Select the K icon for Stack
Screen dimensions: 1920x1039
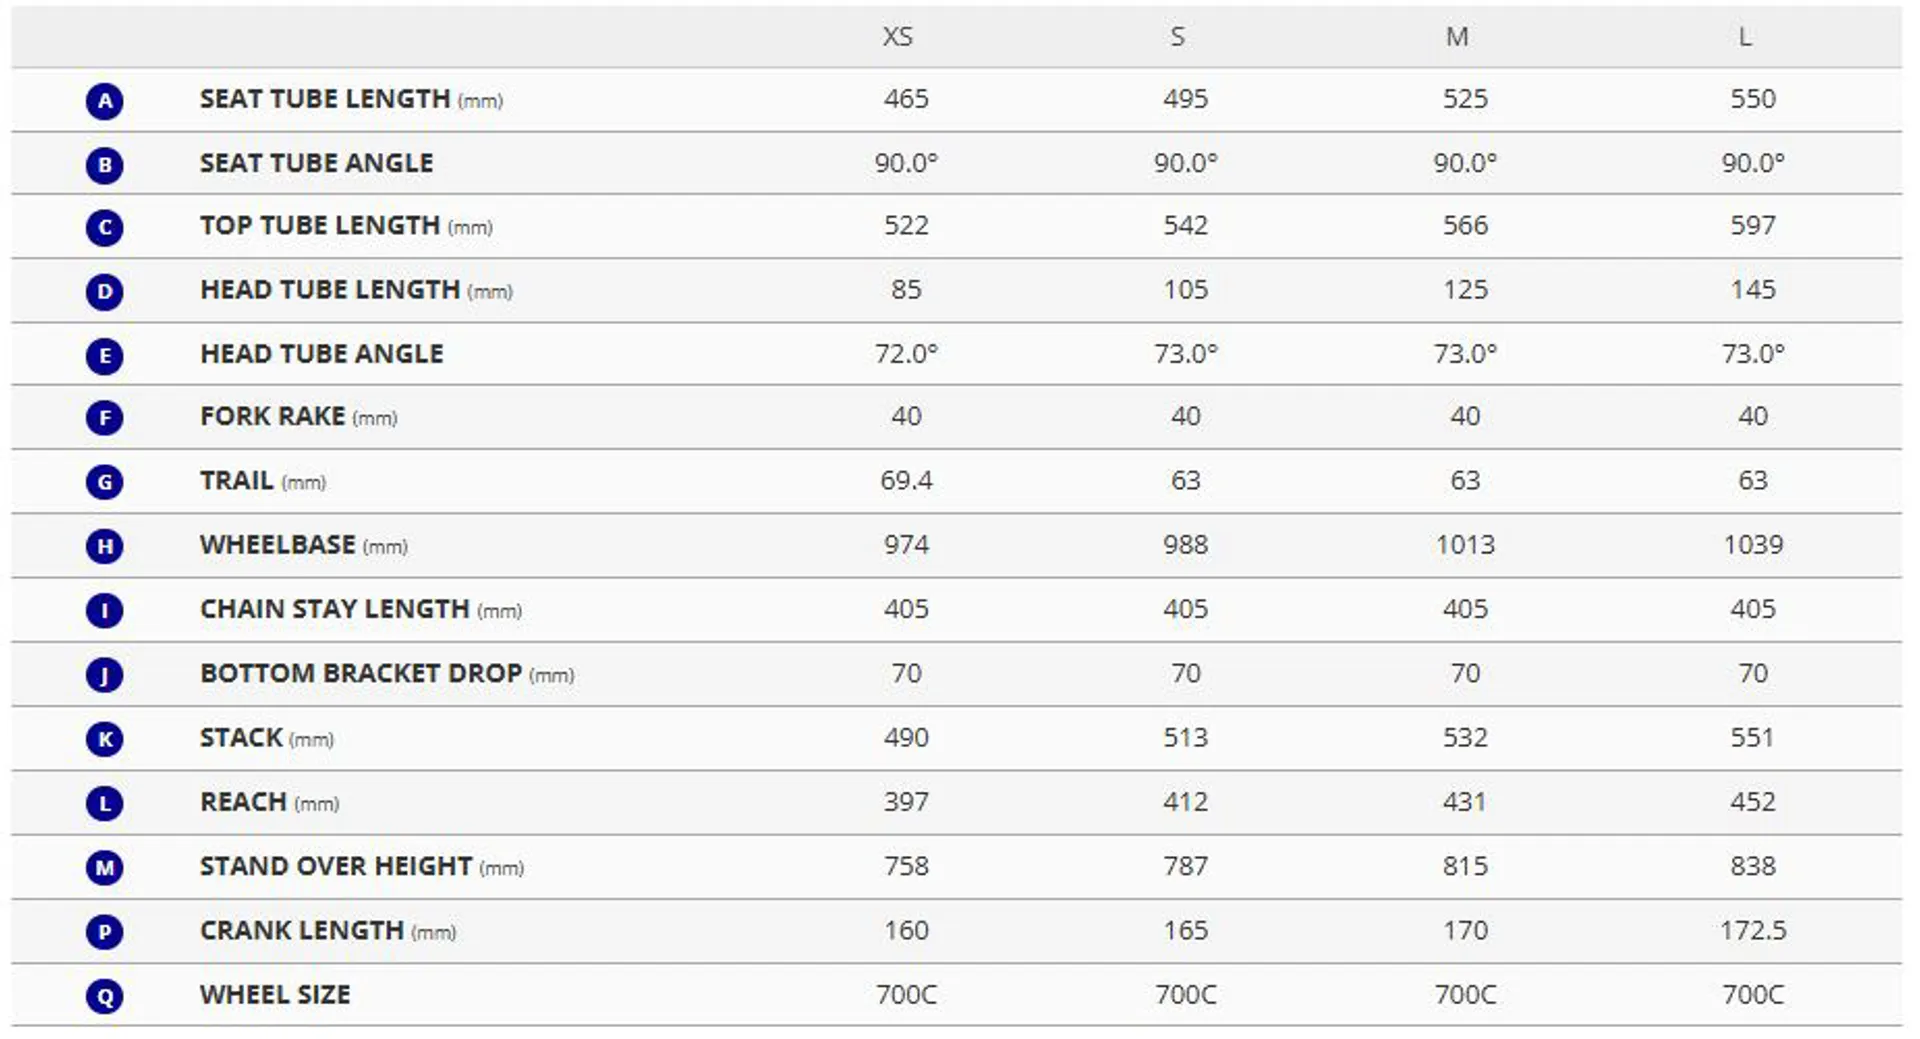coord(104,740)
